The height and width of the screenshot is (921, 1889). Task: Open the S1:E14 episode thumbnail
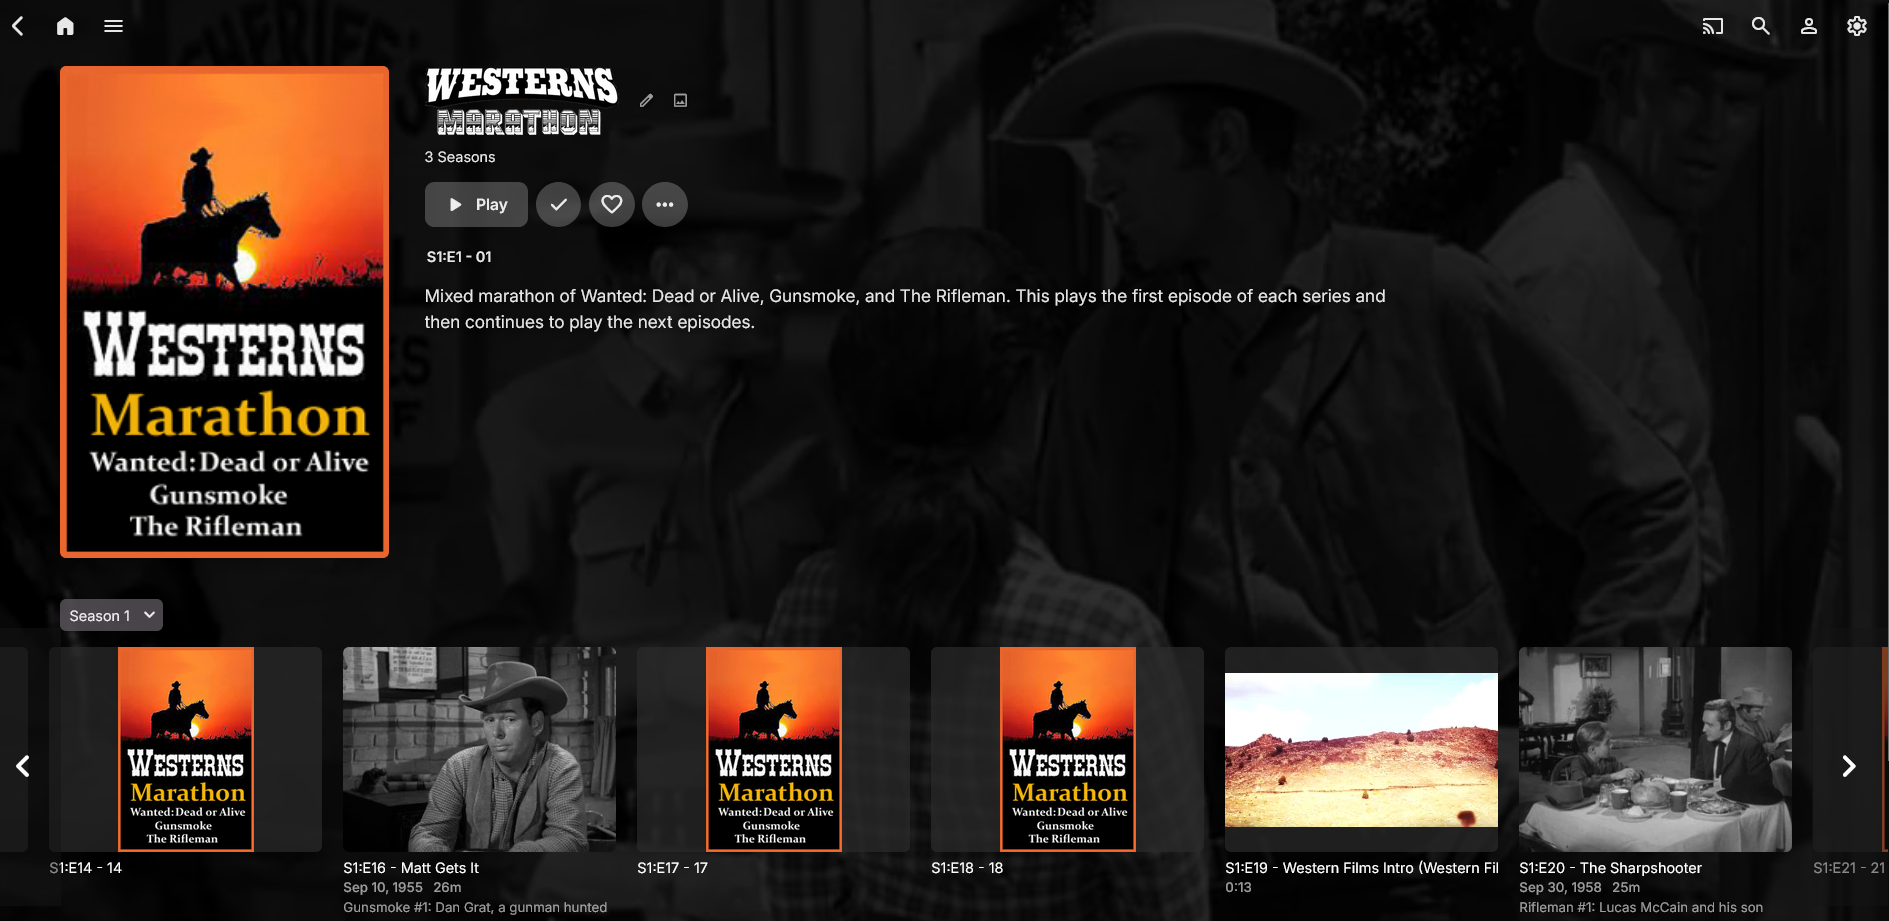[185, 749]
